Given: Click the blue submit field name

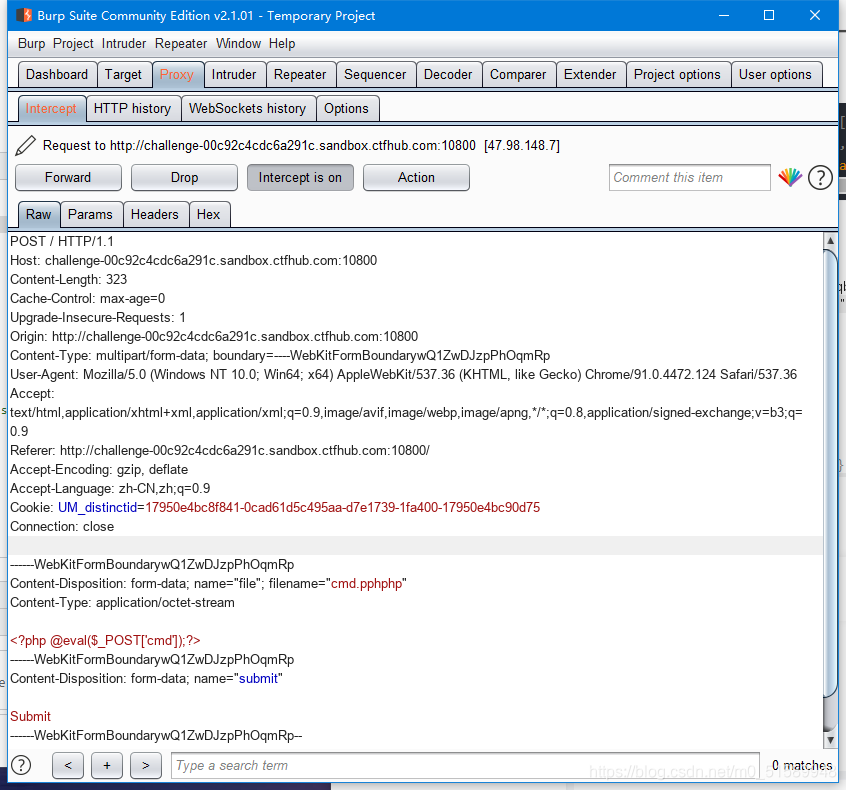Looking at the screenshot, I should [258, 679].
